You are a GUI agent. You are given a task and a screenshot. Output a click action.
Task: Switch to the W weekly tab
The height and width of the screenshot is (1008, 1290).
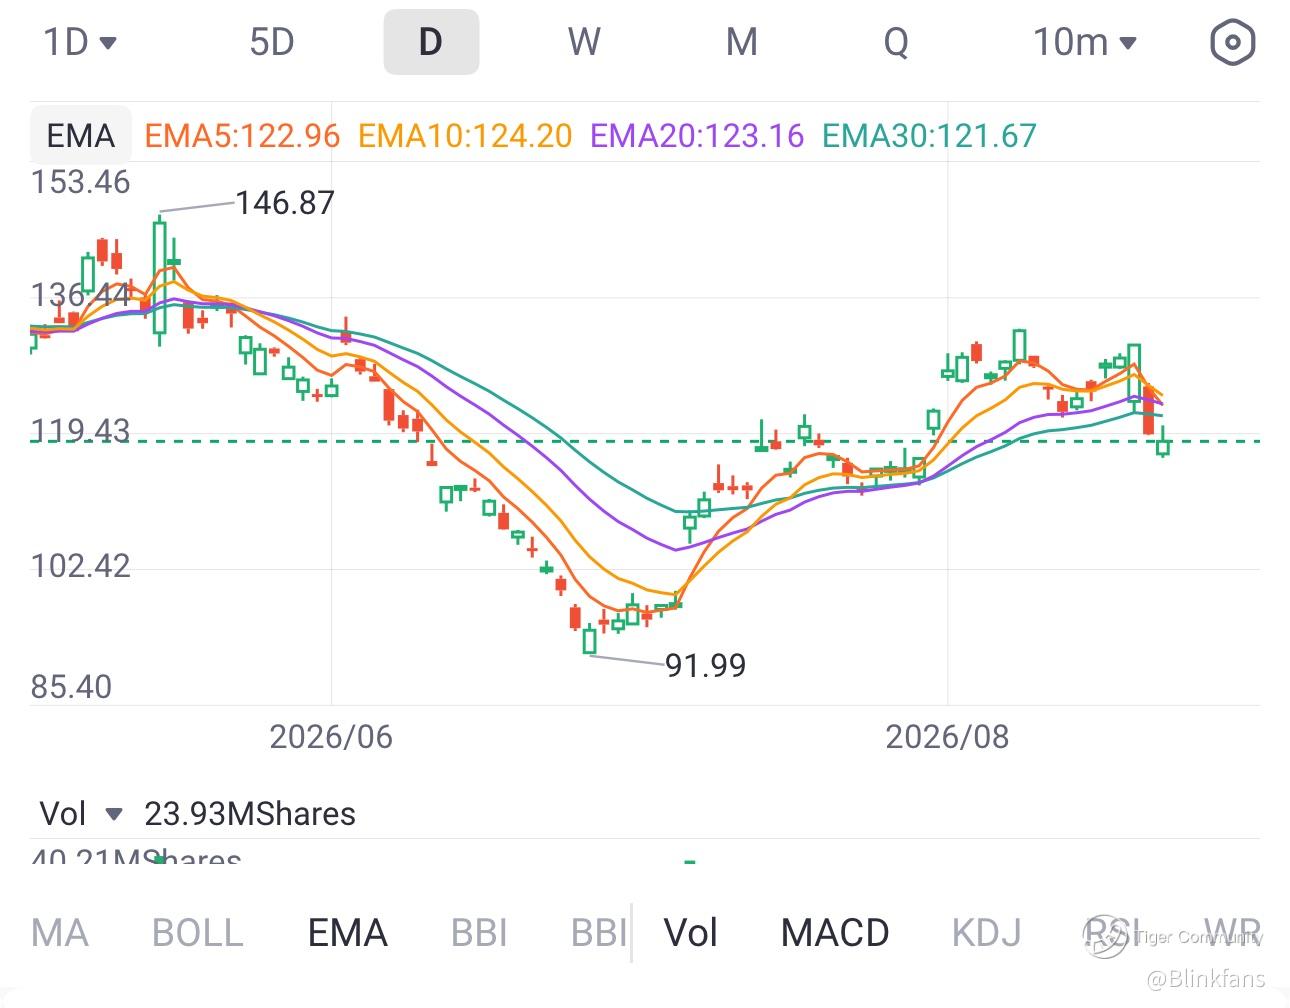[584, 43]
